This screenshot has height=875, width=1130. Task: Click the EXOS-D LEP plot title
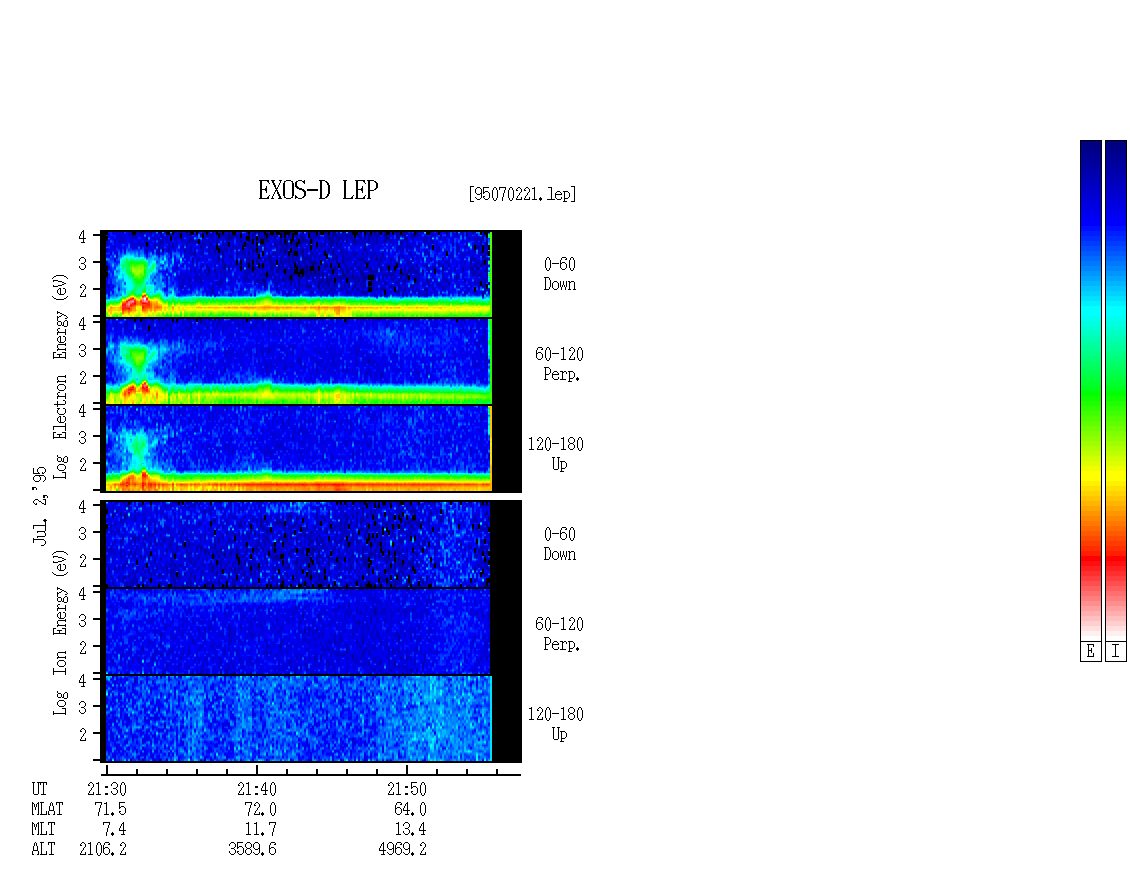pyautogui.click(x=318, y=190)
